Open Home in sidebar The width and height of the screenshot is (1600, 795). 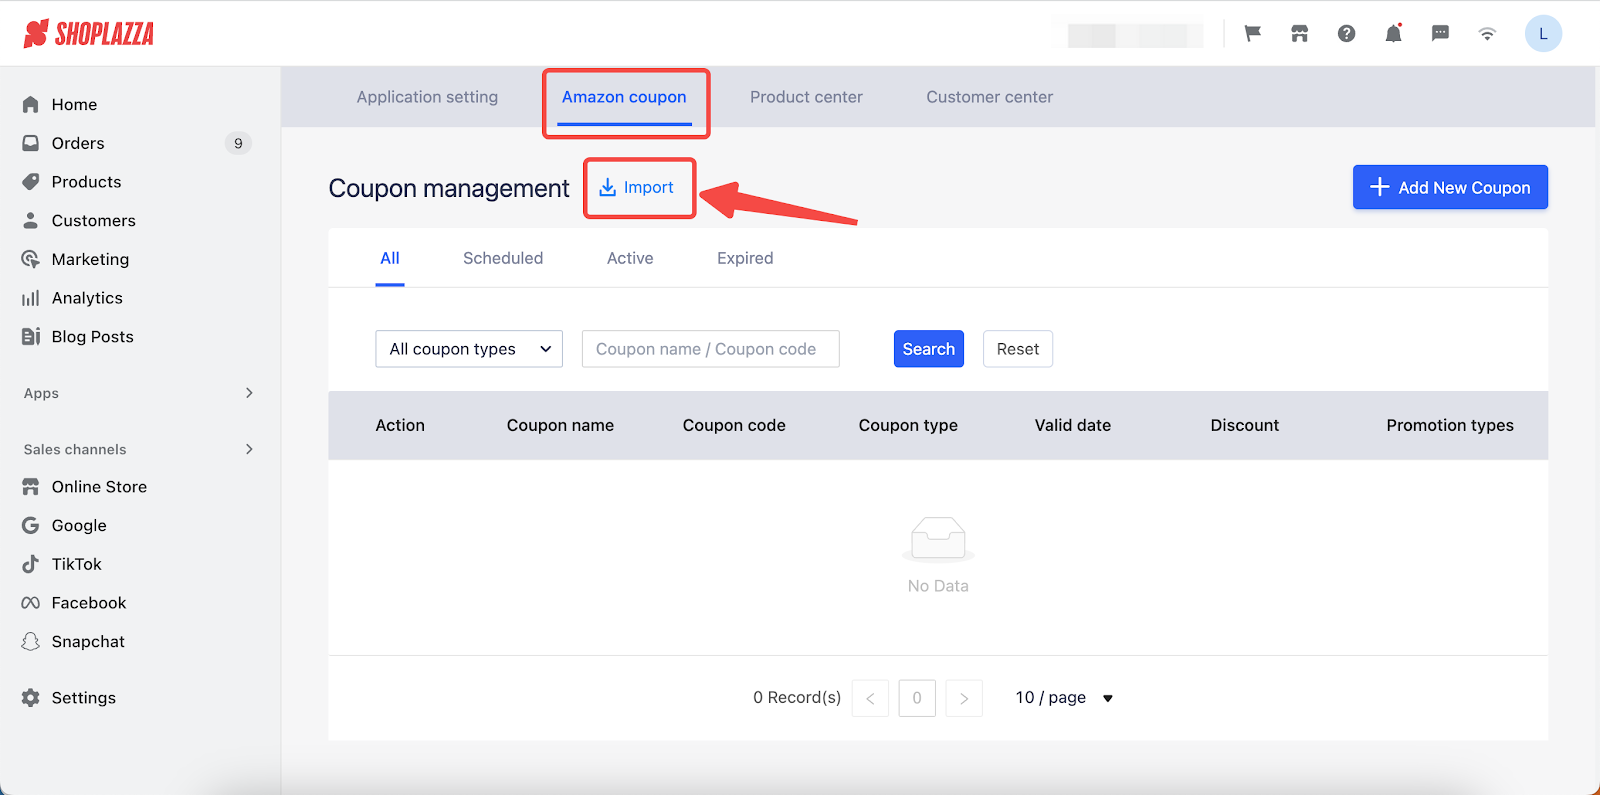click(75, 104)
